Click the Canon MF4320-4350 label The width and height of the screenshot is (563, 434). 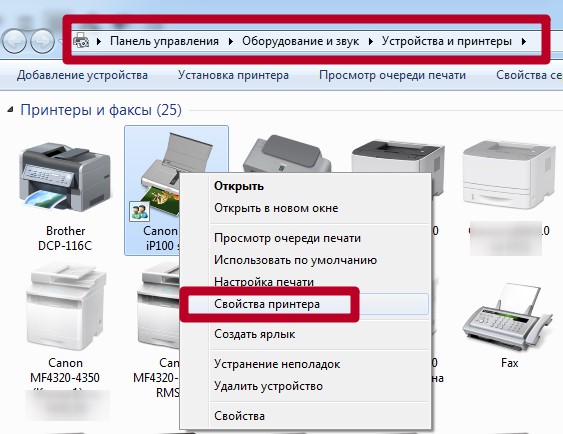[65, 370]
